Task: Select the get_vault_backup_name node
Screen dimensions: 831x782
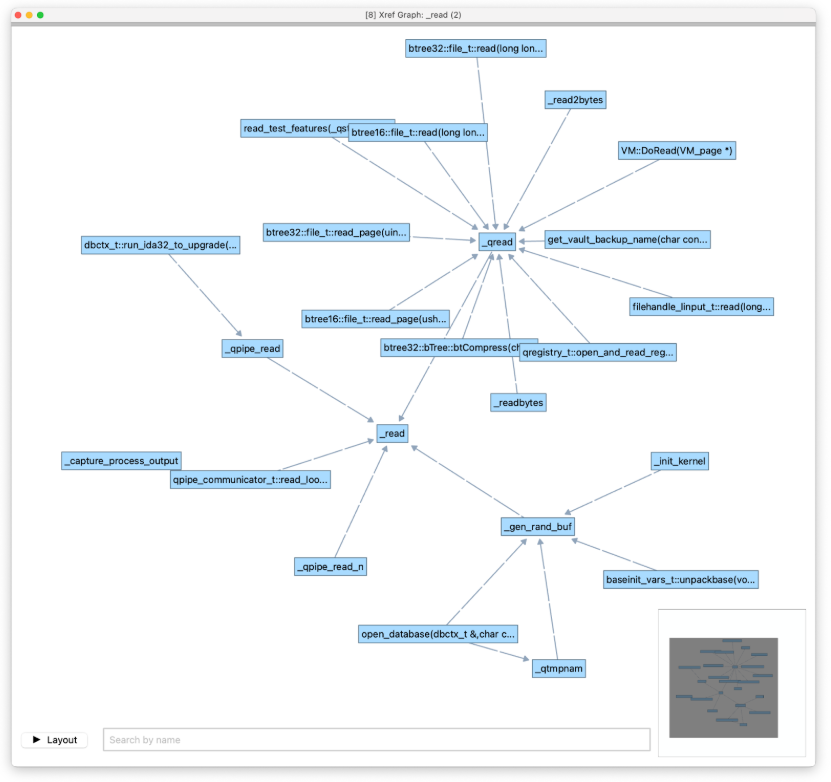Action: click(628, 239)
